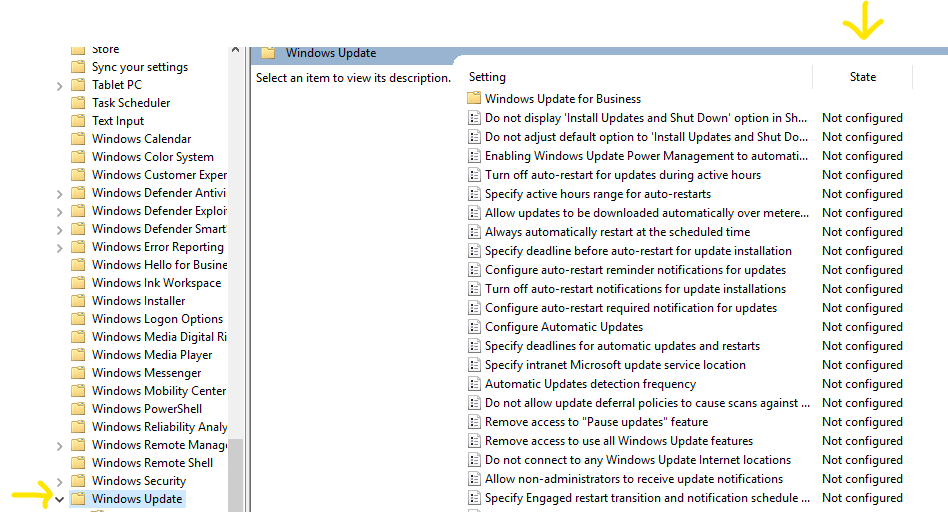Click Not configured state for Configure Automatic Updates
Viewport: 948px width, 512px height.
pyautogui.click(x=862, y=326)
